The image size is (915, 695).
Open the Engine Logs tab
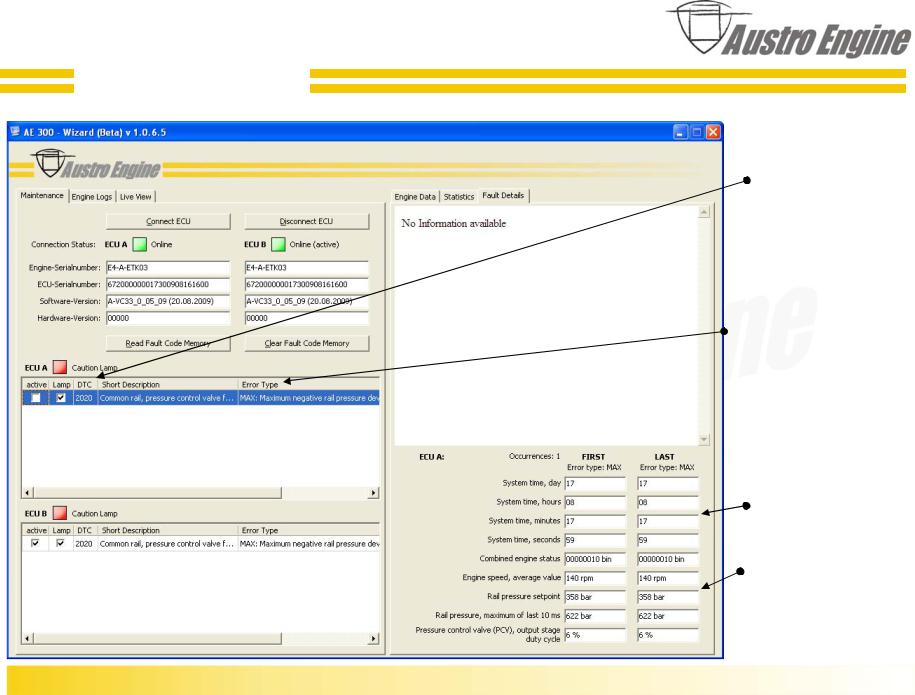(92, 197)
